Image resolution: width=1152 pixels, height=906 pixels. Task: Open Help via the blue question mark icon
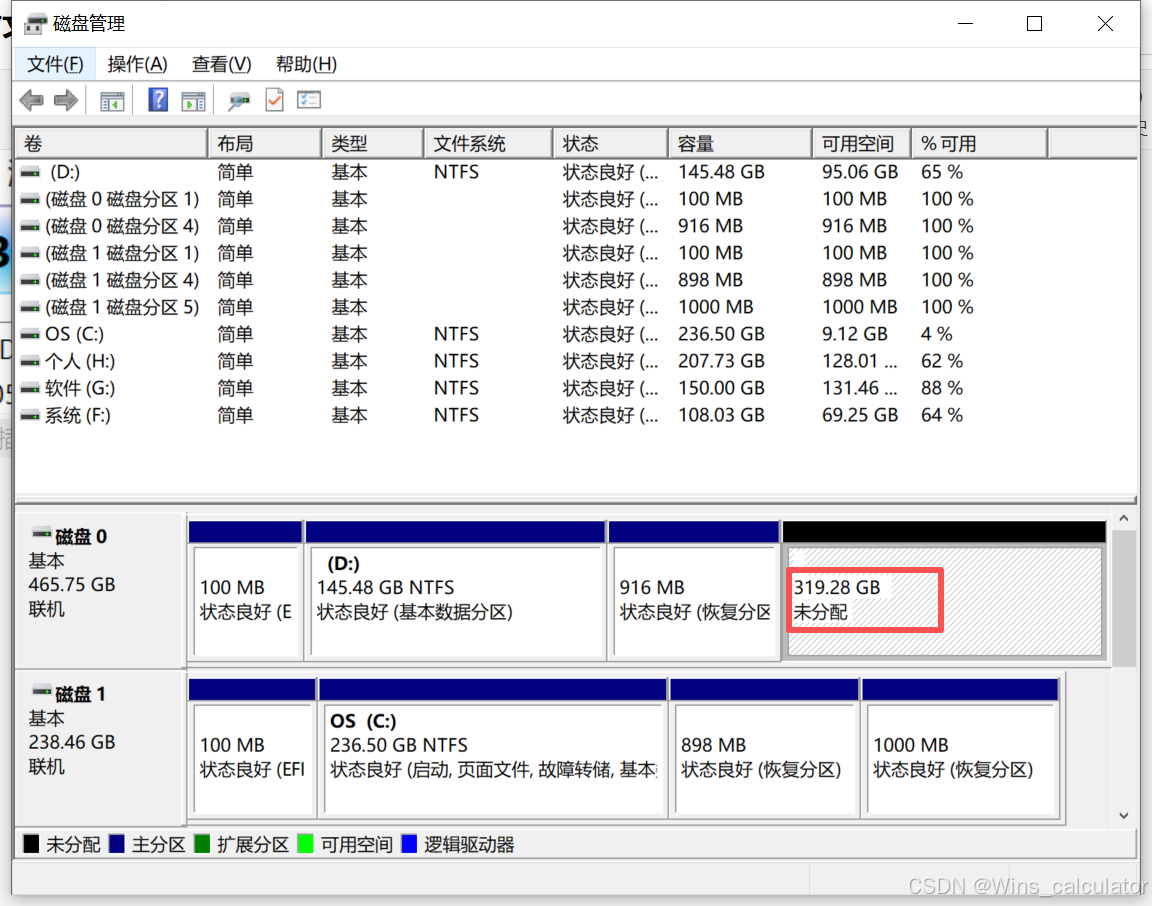pyautogui.click(x=158, y=99)
